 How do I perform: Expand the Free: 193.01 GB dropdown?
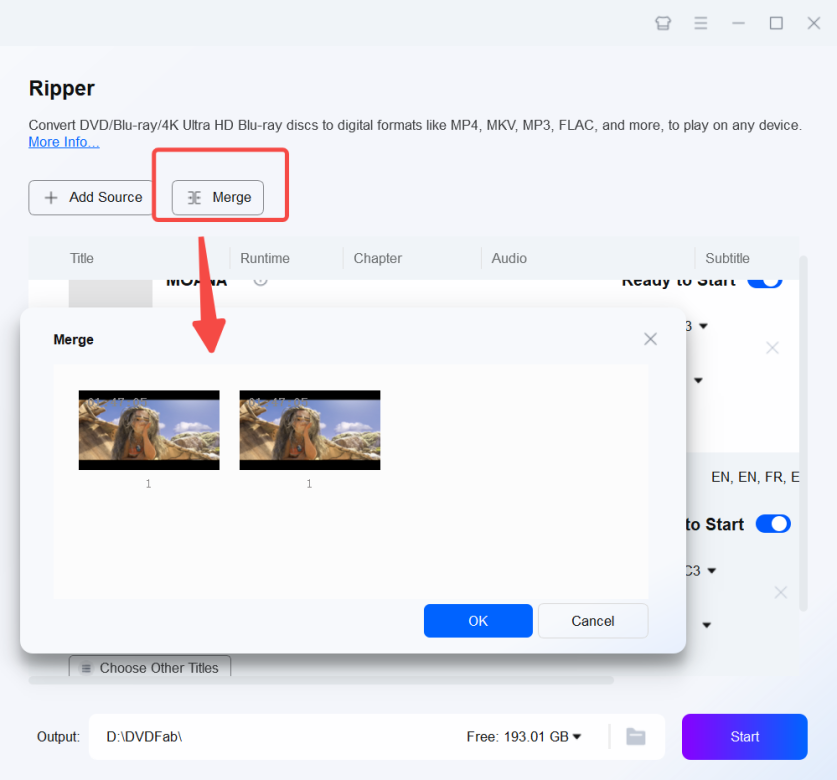tap(577, 737)
